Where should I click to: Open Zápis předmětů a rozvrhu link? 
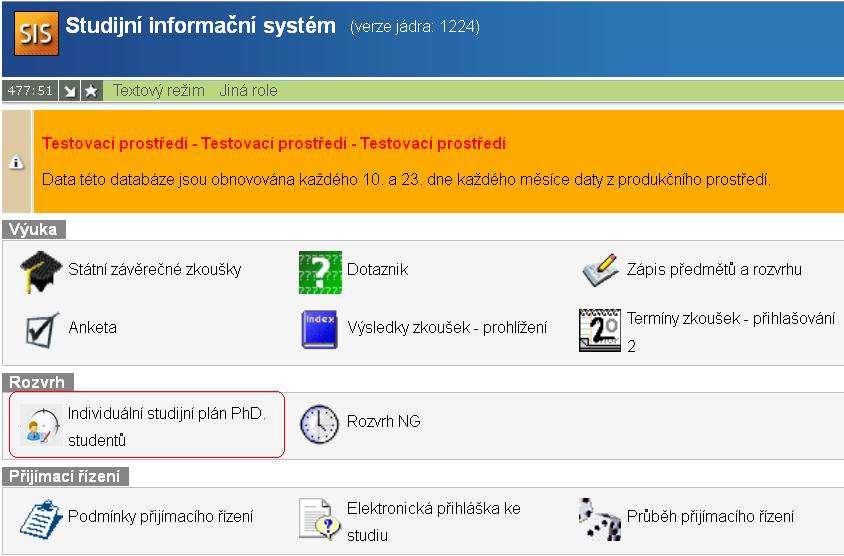(714, 269)
